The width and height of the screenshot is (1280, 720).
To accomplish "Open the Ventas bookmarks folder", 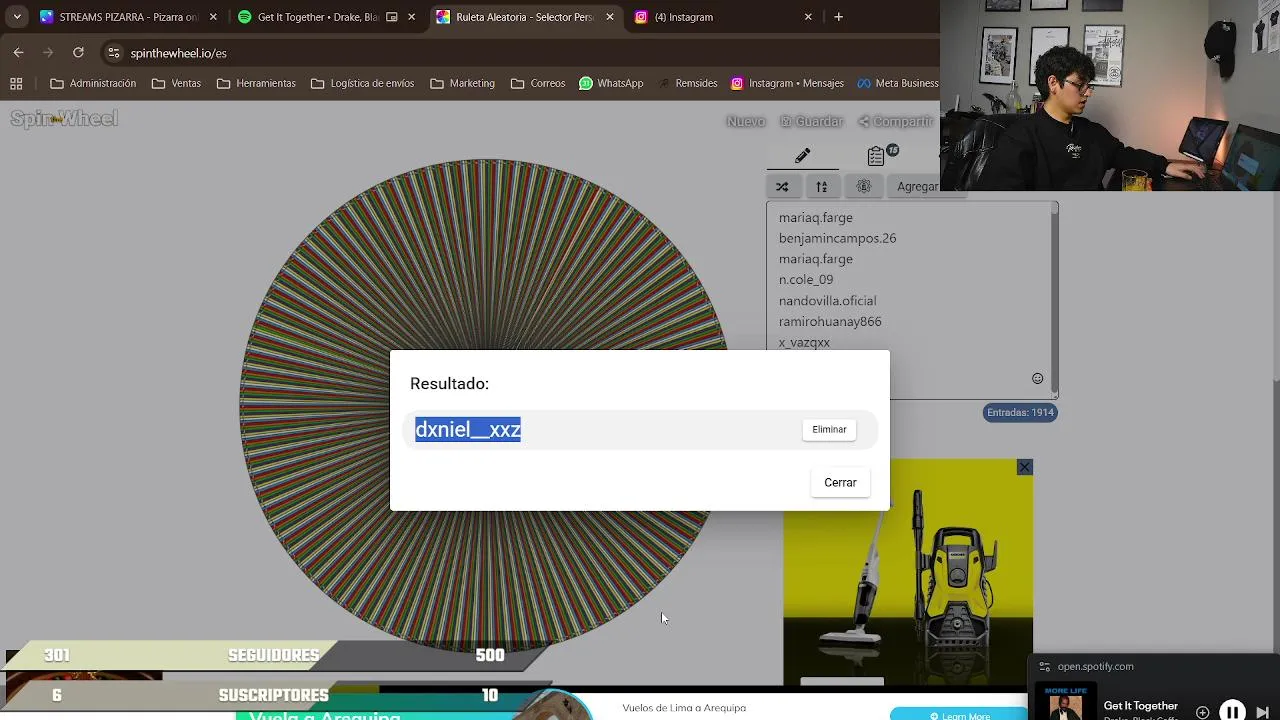I will (x=176, y=83).
